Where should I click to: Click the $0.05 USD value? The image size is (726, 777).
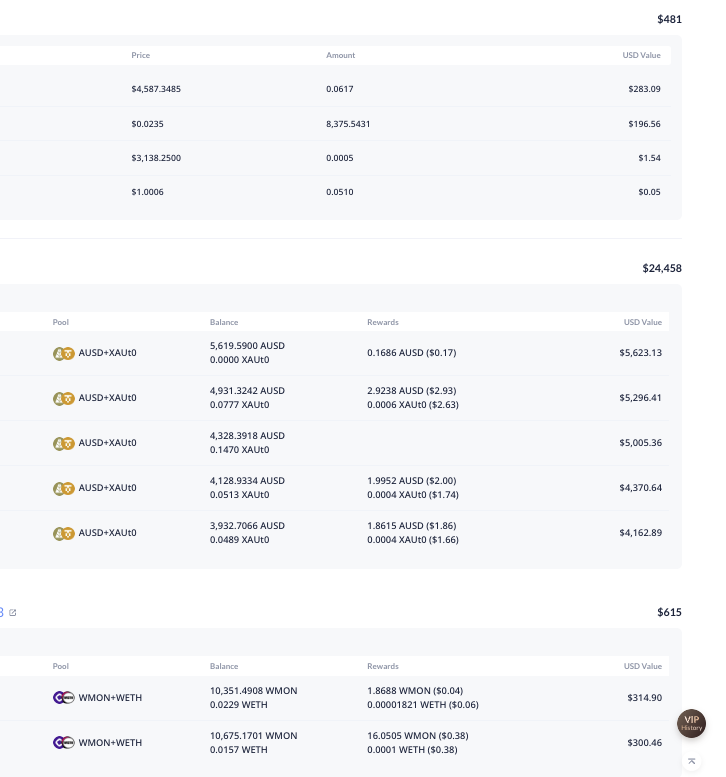pos(649,192)
